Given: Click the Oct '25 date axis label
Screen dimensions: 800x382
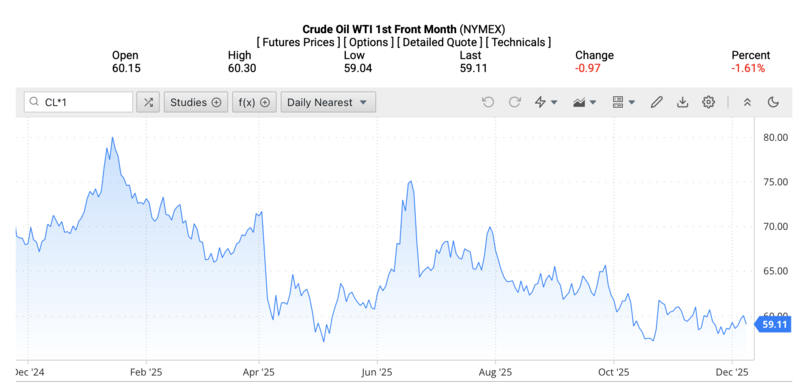Looking at the screenshot, I should coord(613,371).
